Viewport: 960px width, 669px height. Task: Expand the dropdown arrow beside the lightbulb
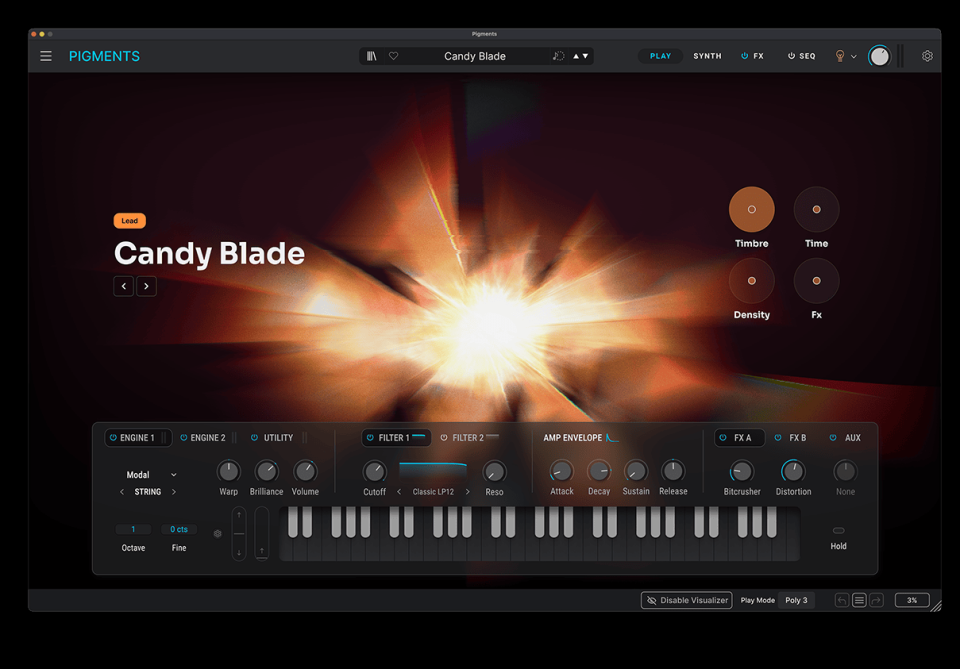854,57
